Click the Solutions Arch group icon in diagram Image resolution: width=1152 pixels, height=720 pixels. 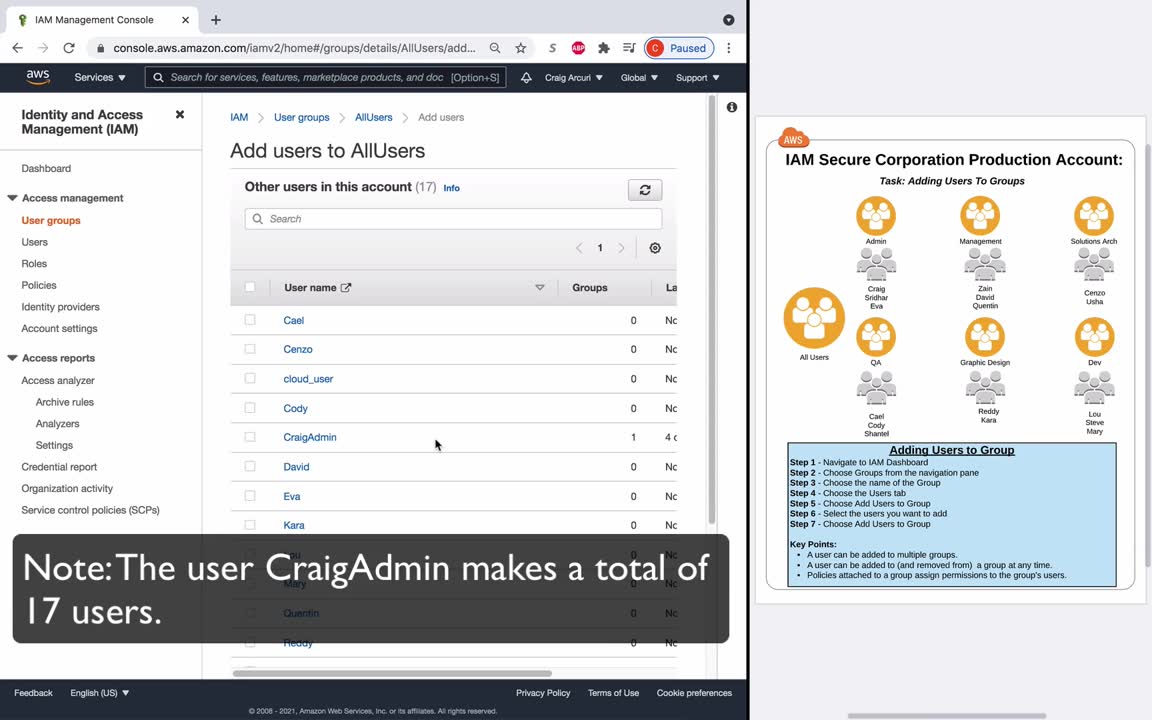[1094, 215]
